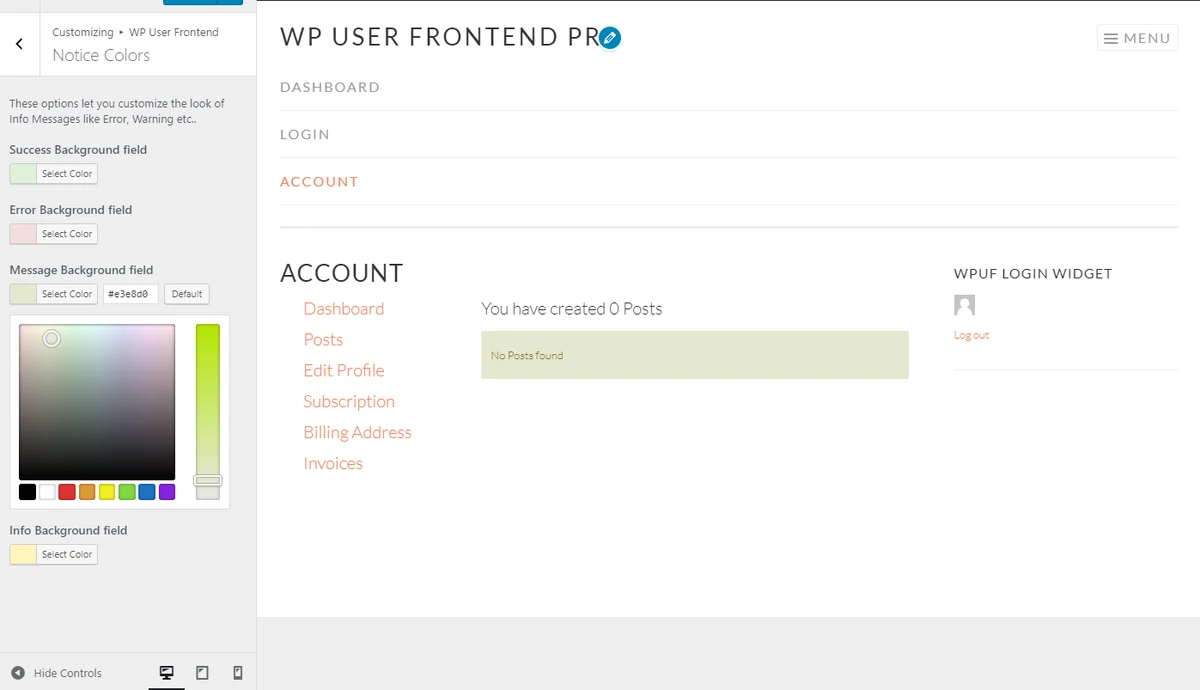Open Billing Address account link
Image resolution: width=1200 pixels, height=690 pixels.
357,432
